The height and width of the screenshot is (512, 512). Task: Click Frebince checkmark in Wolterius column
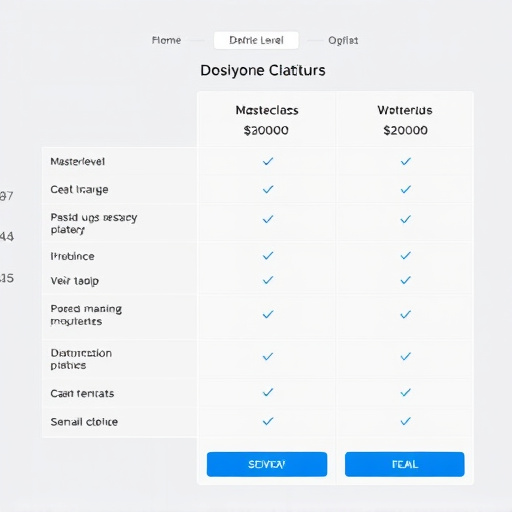(x=405, y=256)
